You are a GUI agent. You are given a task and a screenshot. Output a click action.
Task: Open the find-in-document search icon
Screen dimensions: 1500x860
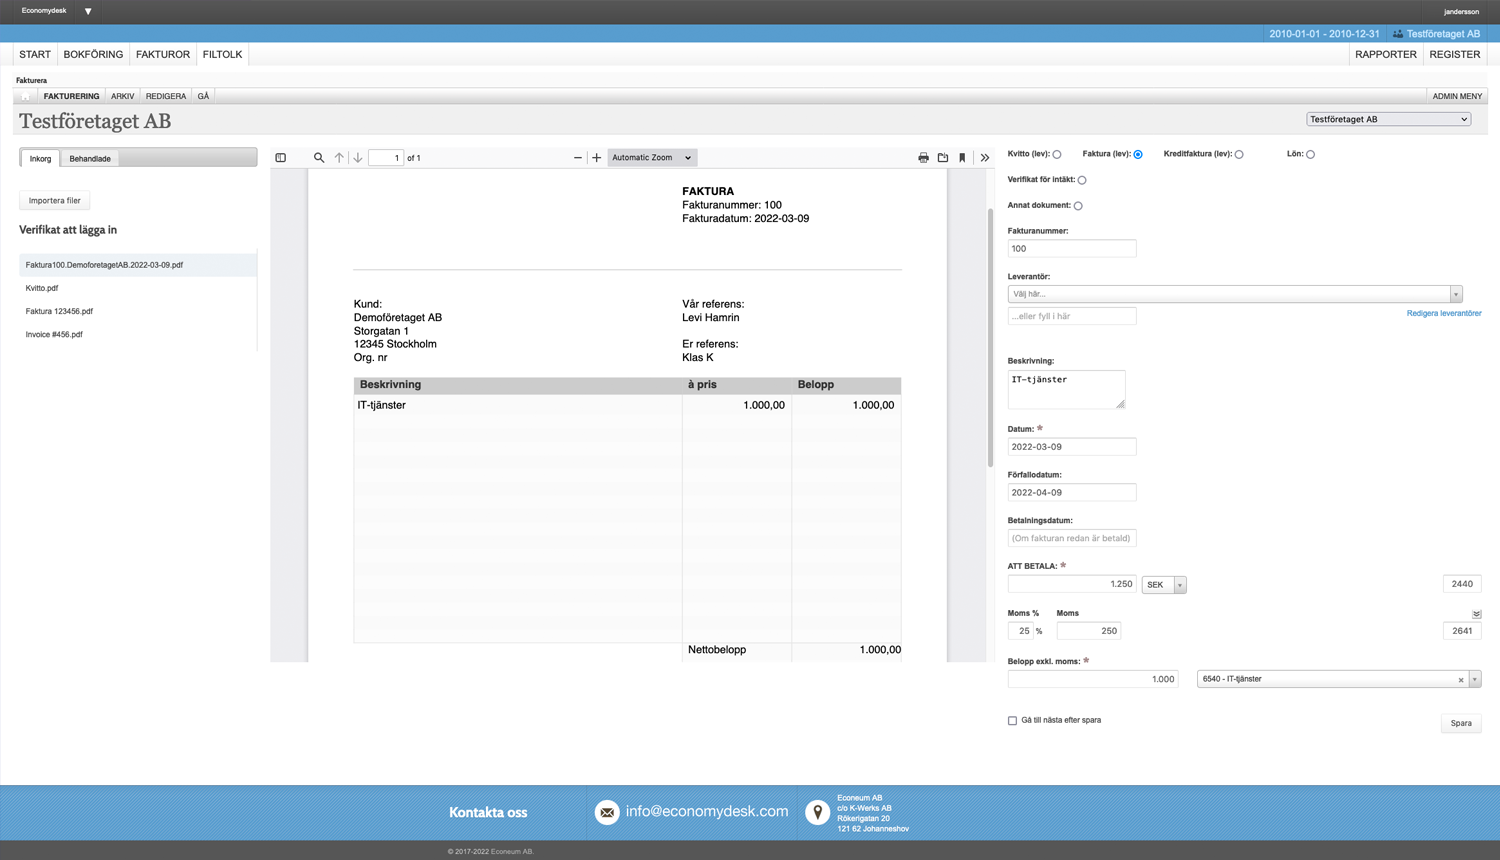[x=319, y=158]
